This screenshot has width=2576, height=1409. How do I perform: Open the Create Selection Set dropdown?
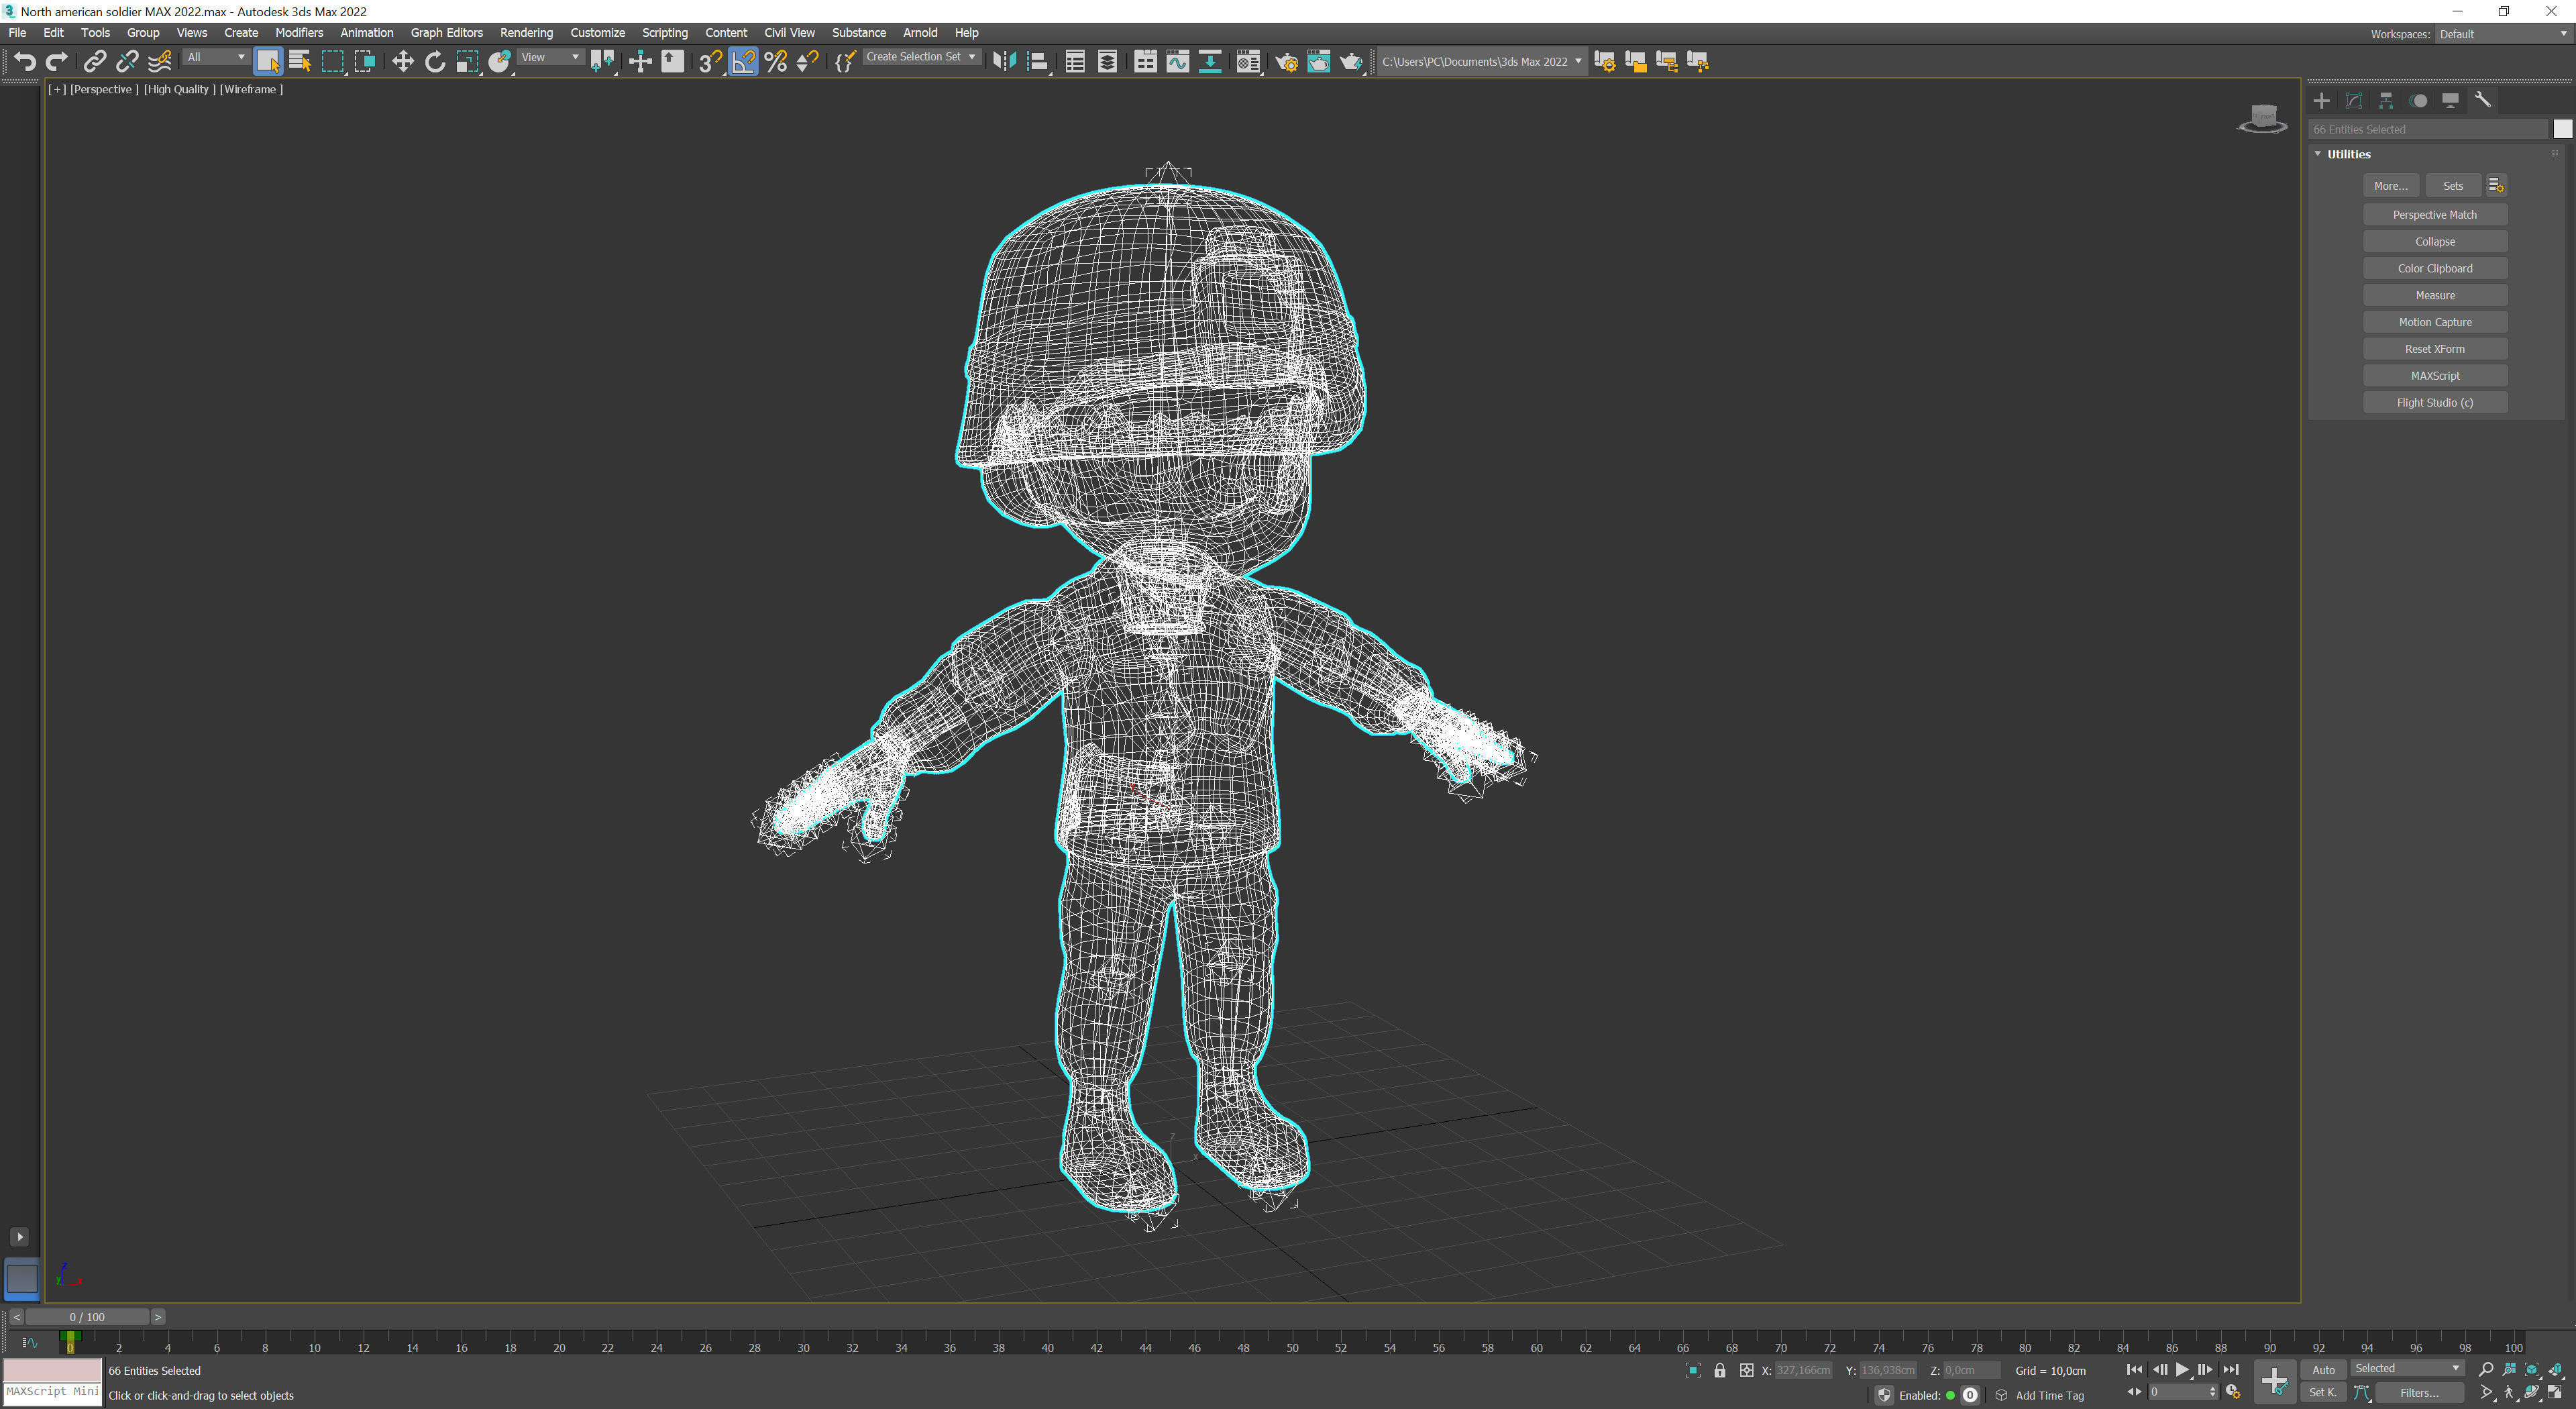click(921, 57)
